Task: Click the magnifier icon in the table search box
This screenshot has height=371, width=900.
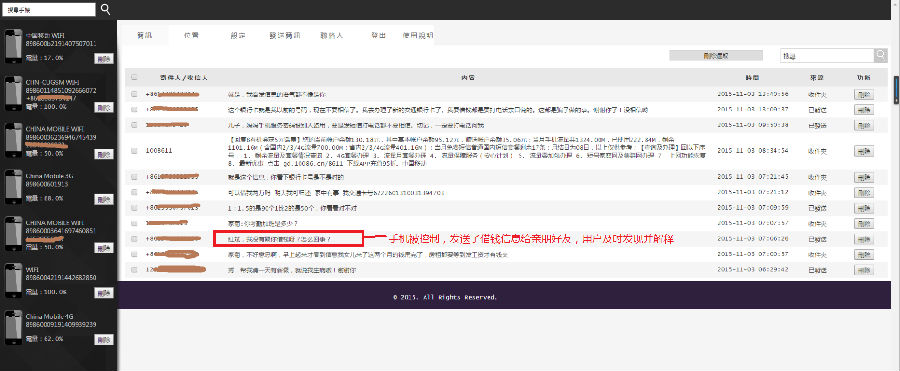Action: [880, 55]
